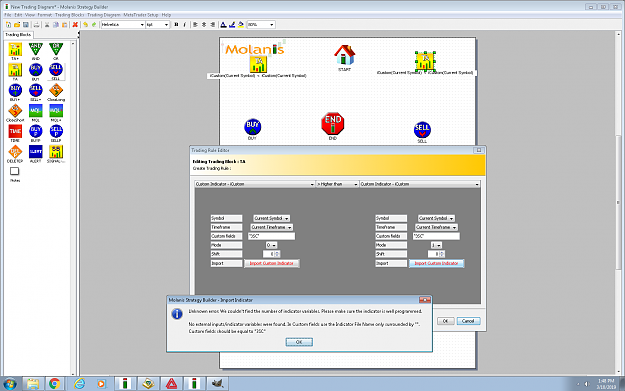Select the CloseShort block in palette
Viewport: 625px width, 391px height.
15,111
